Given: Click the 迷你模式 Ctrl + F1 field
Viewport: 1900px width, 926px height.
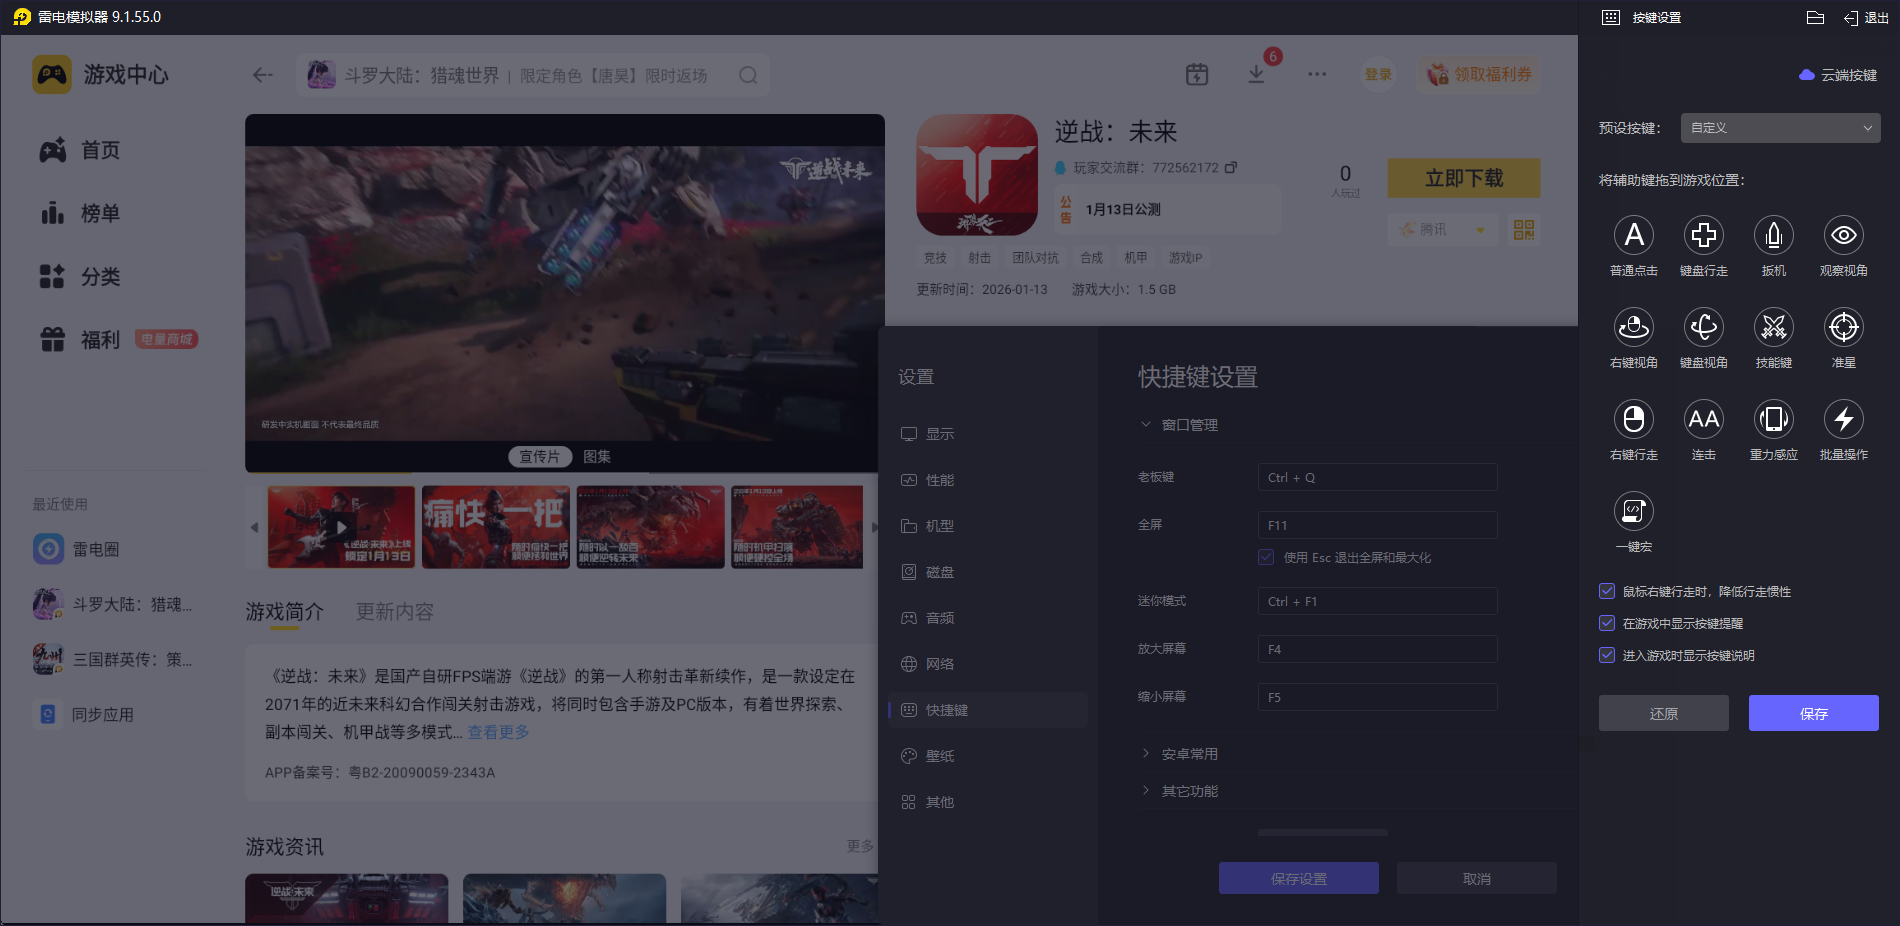Looking at the screenshot, I should (1377, 601).
